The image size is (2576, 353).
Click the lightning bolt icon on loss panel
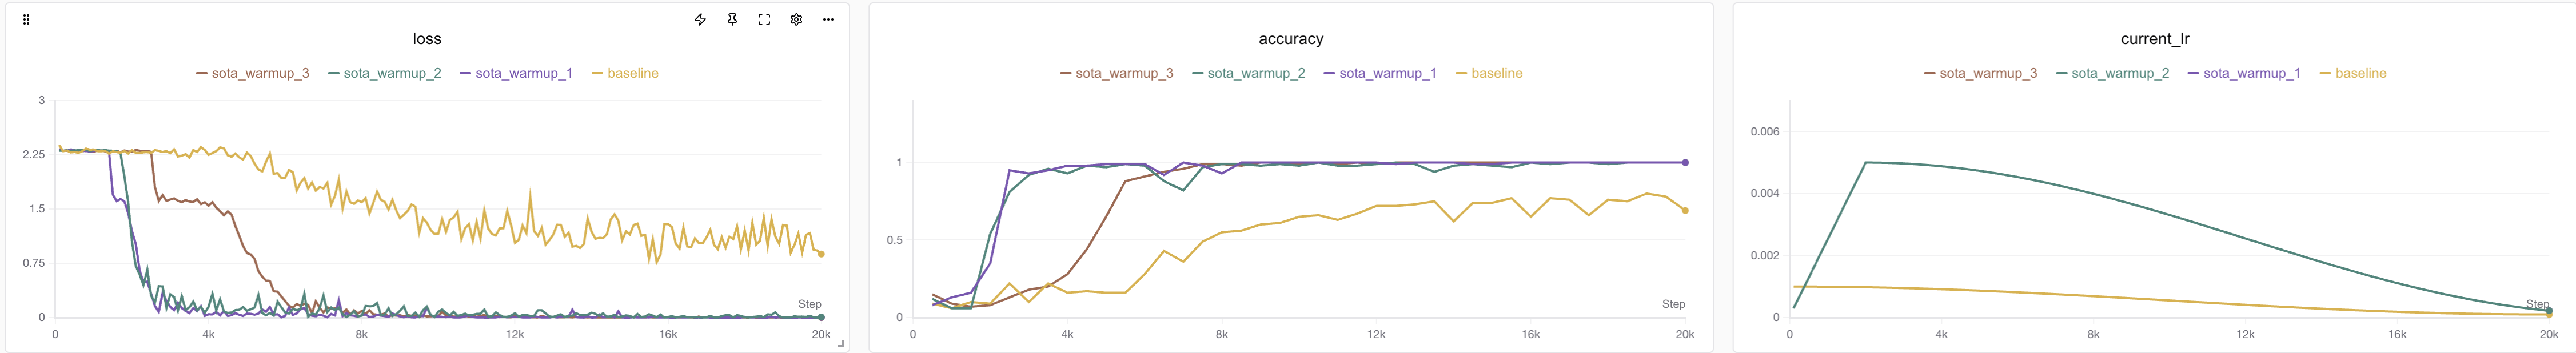[700, 19]
